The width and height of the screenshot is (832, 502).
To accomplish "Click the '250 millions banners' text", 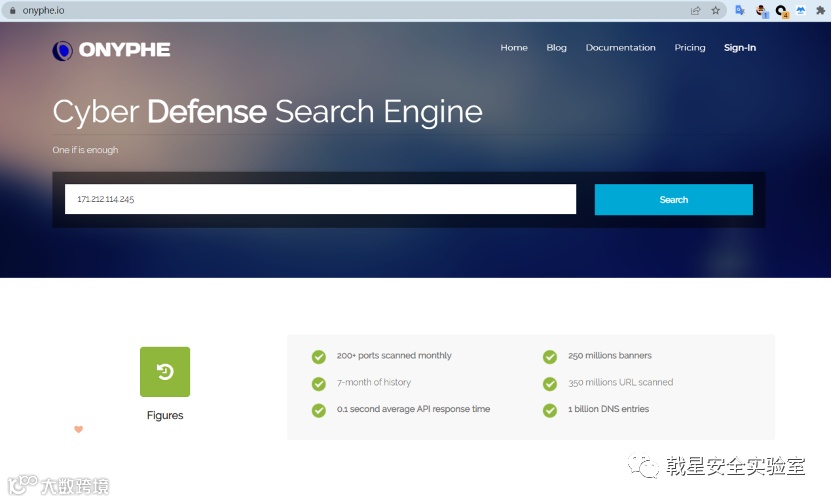I will coord(610,356).
